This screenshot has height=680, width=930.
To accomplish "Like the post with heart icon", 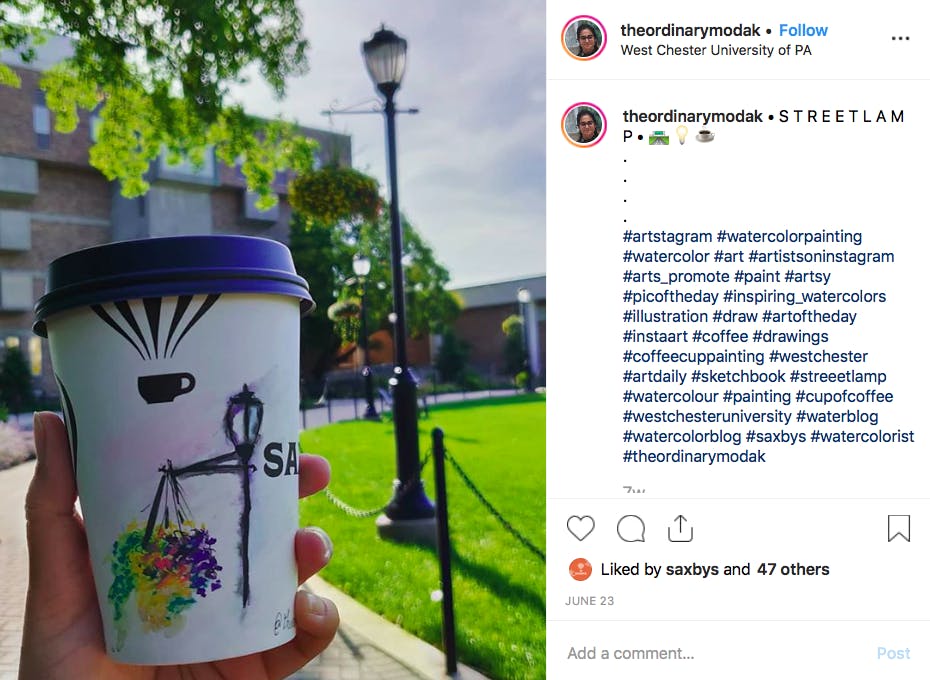I will (x=580, y=528).
